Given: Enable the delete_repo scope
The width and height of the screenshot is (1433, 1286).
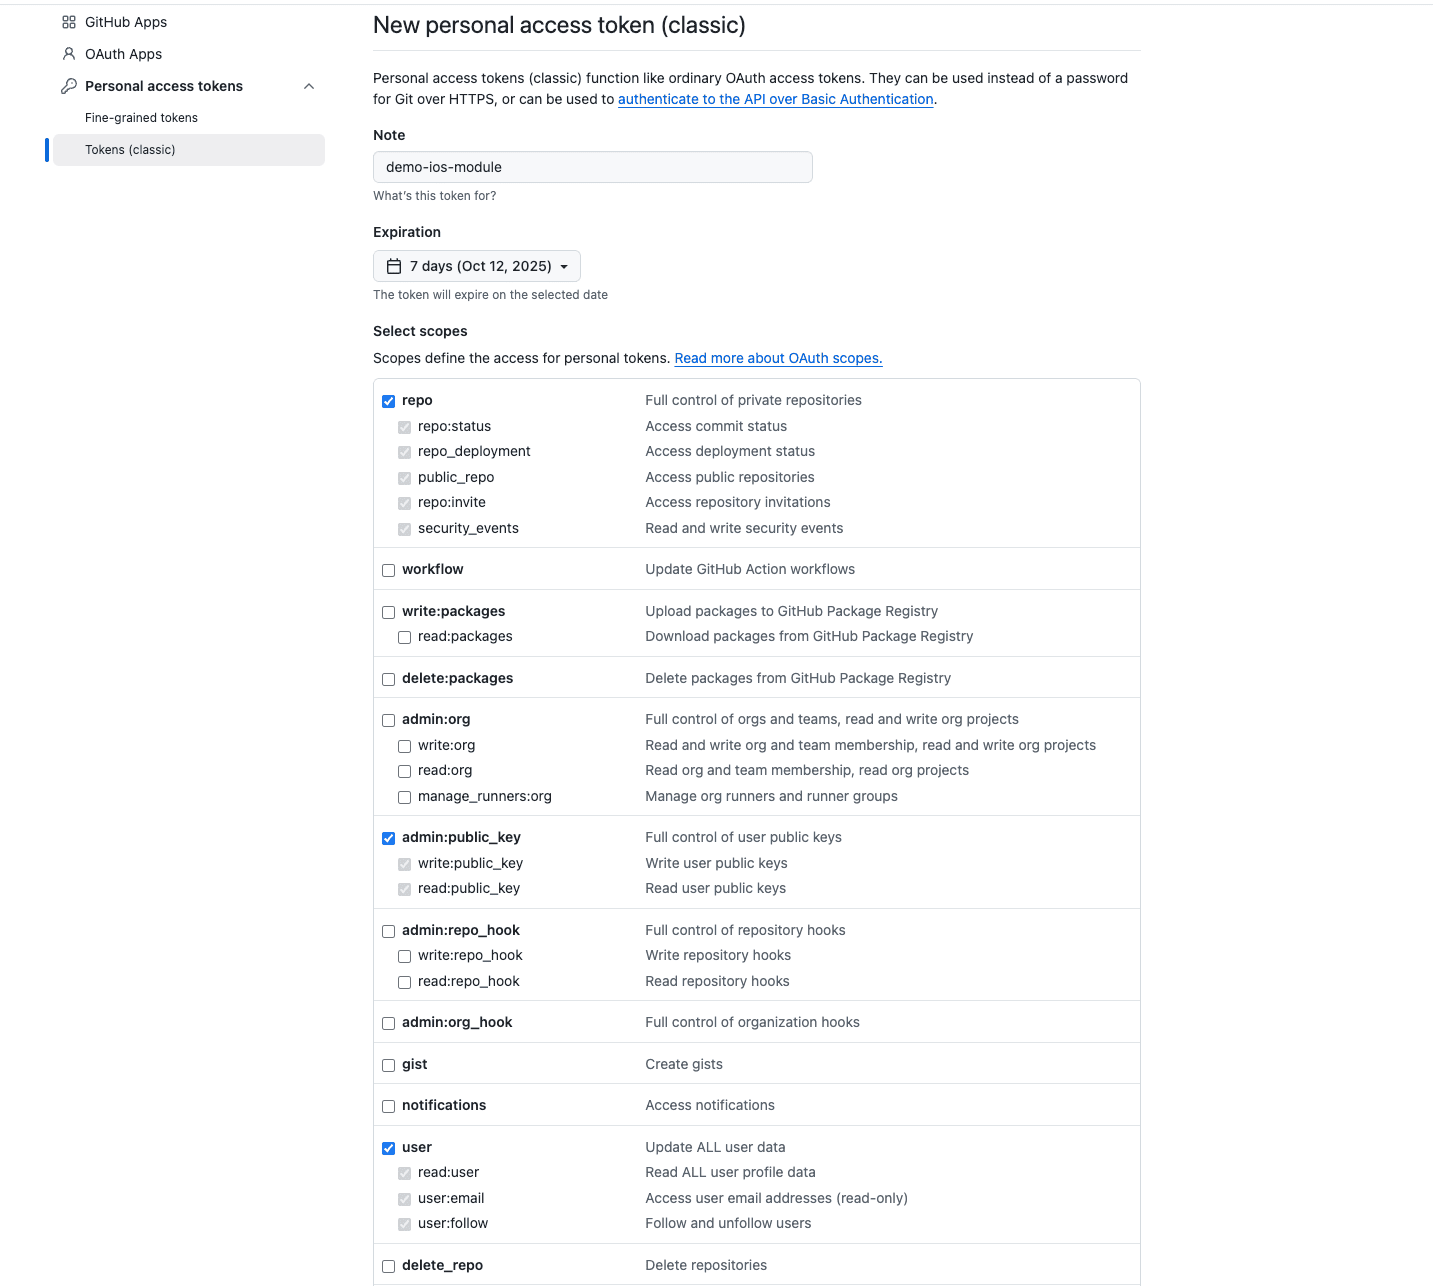Looking at the screenshot, I should pos(388,1266).
